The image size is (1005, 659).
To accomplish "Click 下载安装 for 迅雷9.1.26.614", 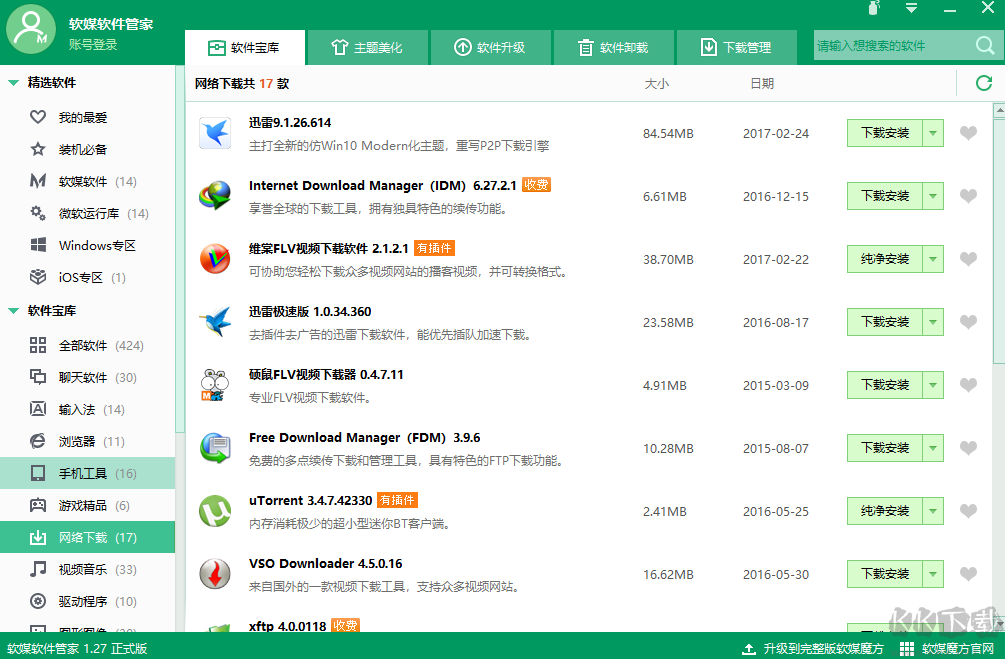I will [885, 133].
